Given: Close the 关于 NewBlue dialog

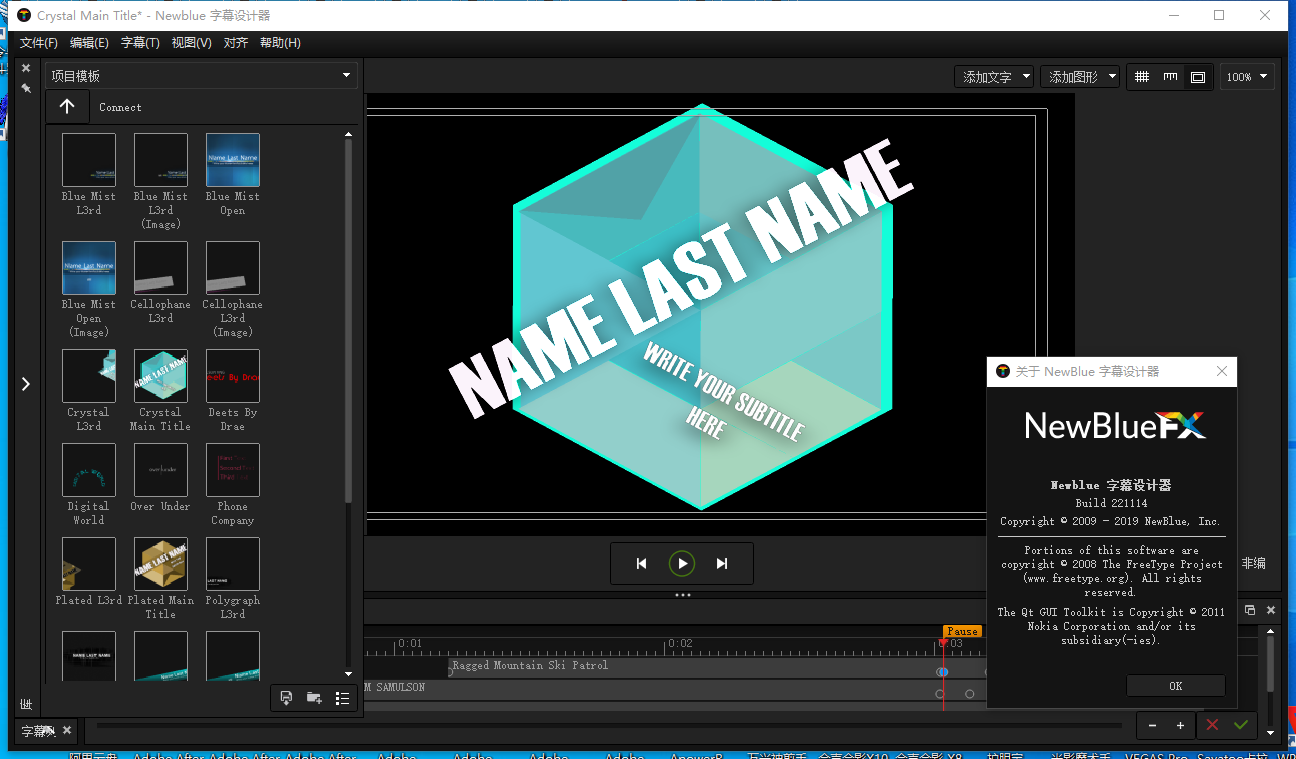Looking at the screenshot, I should coord(1221,371).
